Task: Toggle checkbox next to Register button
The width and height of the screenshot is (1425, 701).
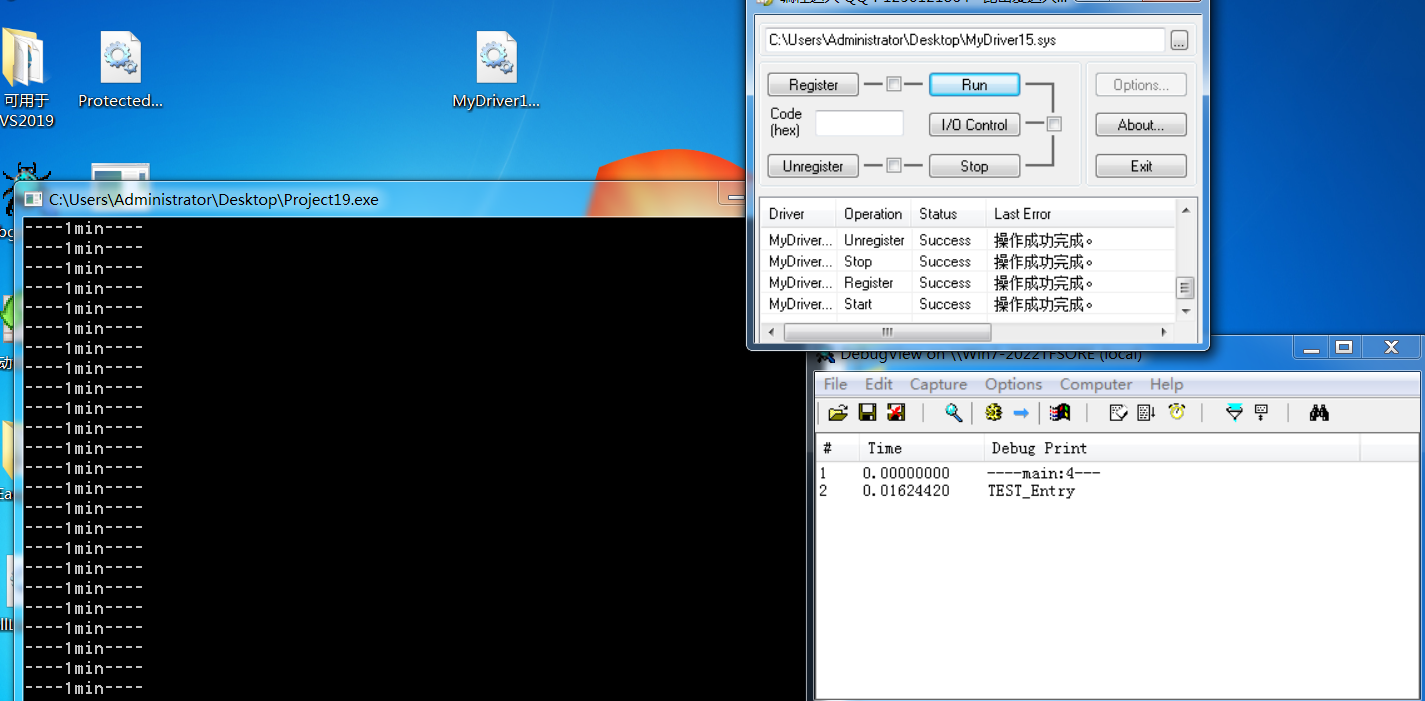Action: click(x=894, y=85)
